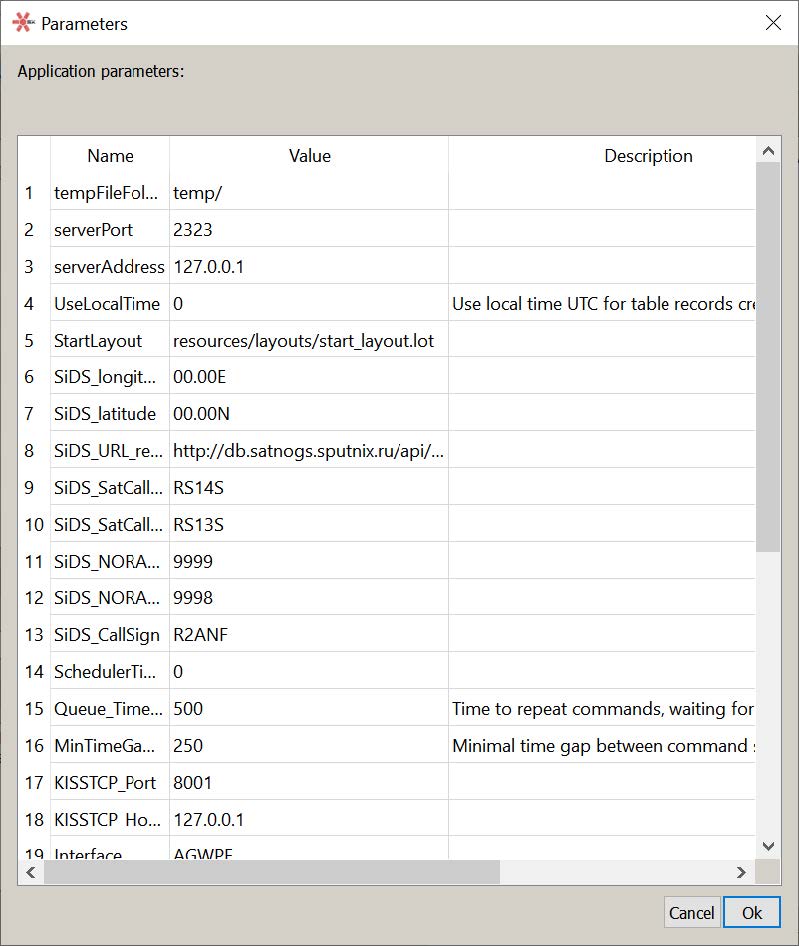This screenshot has height=946, width=799.
Task: Click the Value column header
Action: tap(309, 156)
